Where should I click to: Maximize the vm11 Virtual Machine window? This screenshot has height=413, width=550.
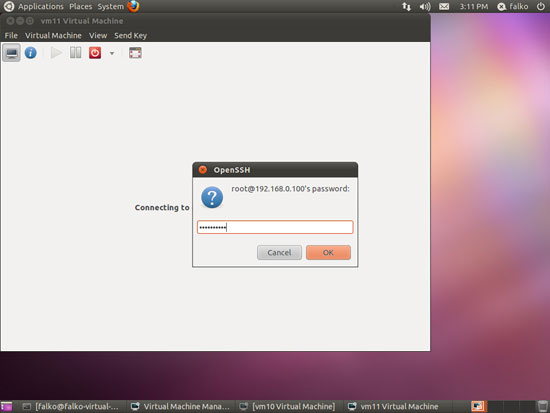point(30,21)
